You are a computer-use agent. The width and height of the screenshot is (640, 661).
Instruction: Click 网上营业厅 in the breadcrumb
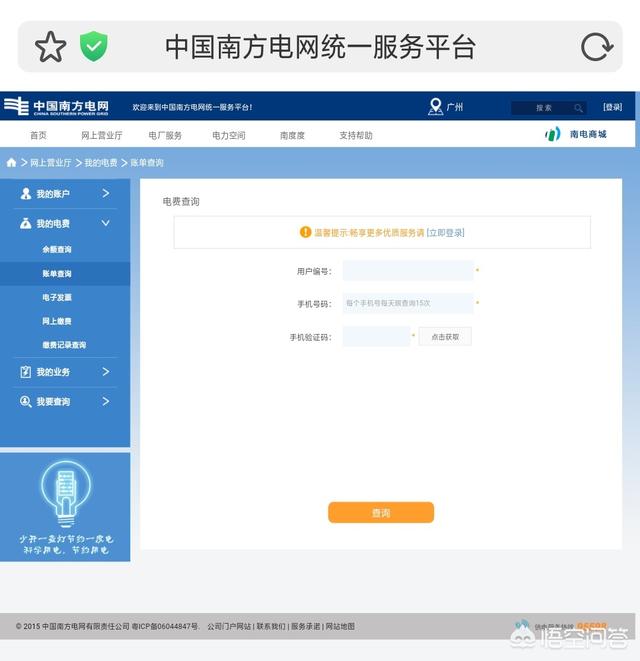(51, 163)
